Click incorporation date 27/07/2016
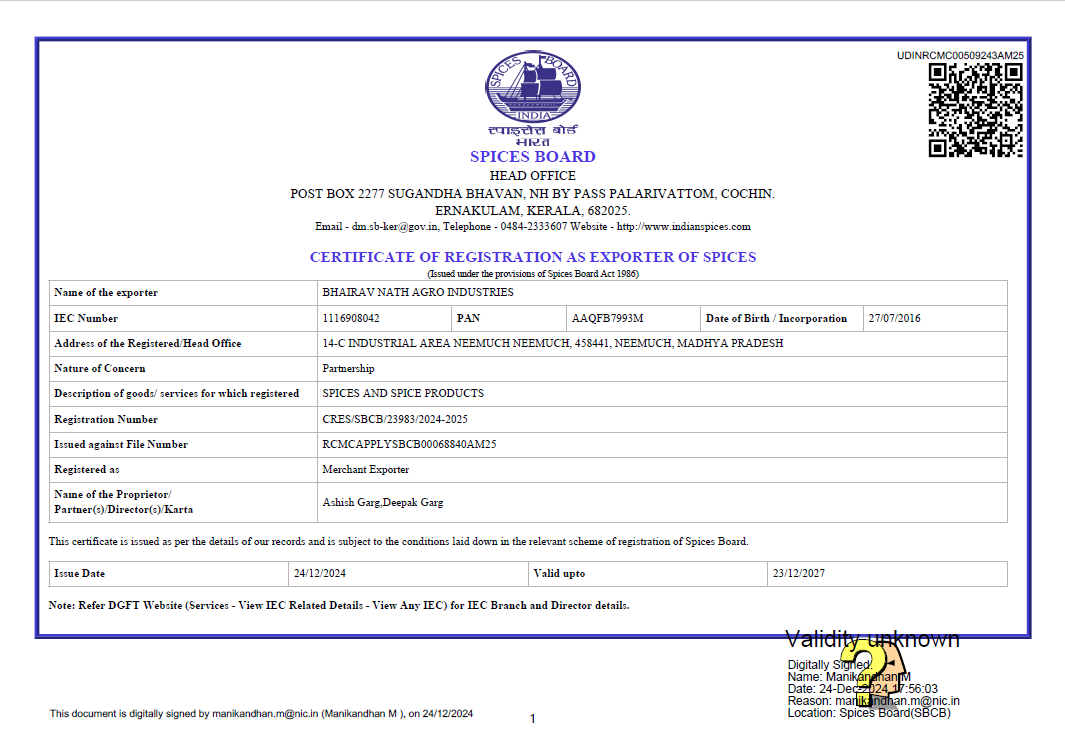Image resolution: width=1065 pixels, height=752 pixels. (x=894, y=319)
